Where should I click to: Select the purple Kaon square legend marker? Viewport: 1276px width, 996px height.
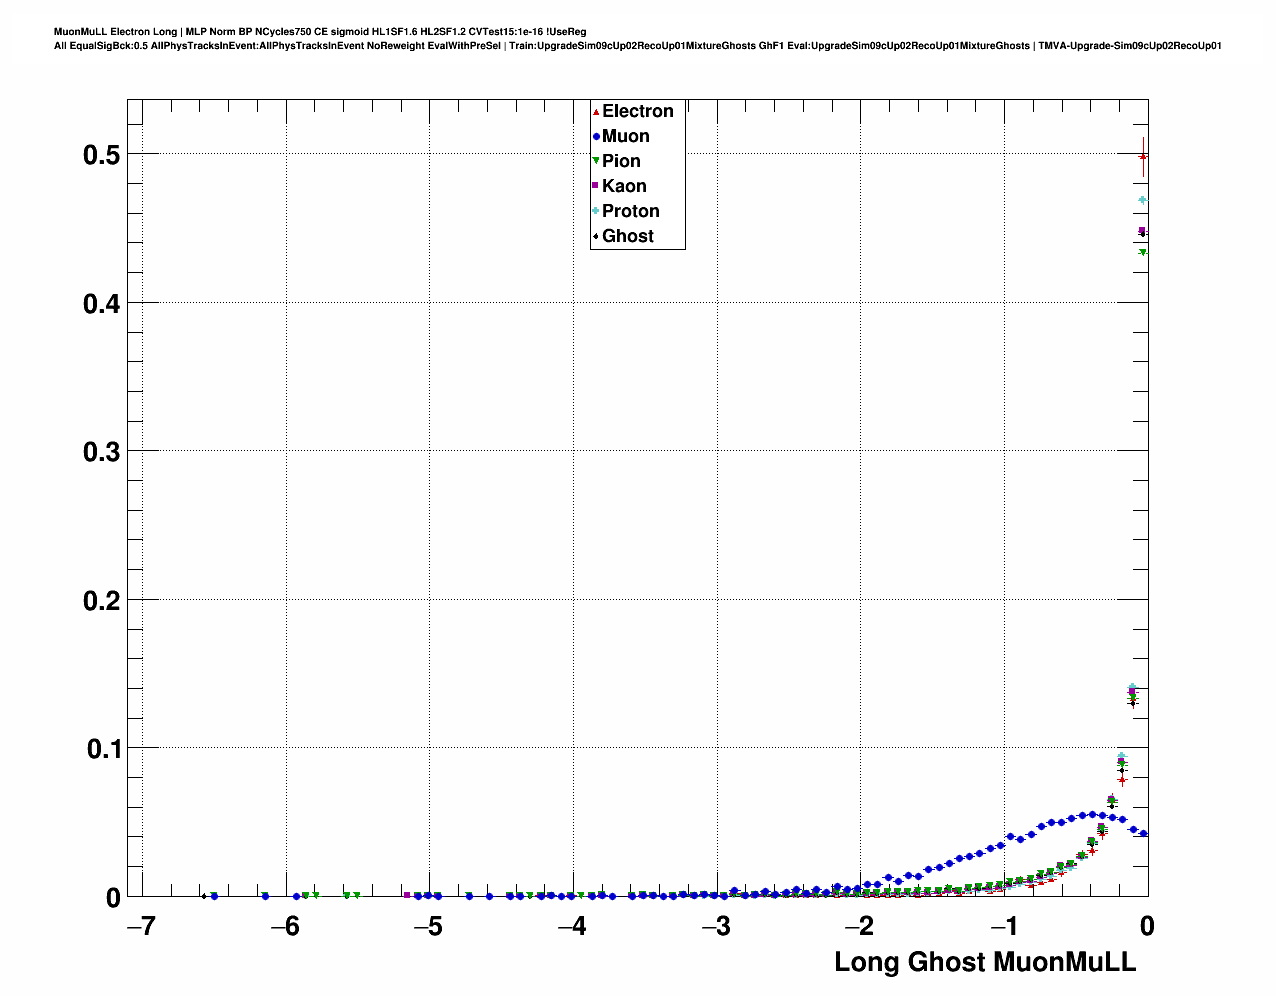[596, 187]
